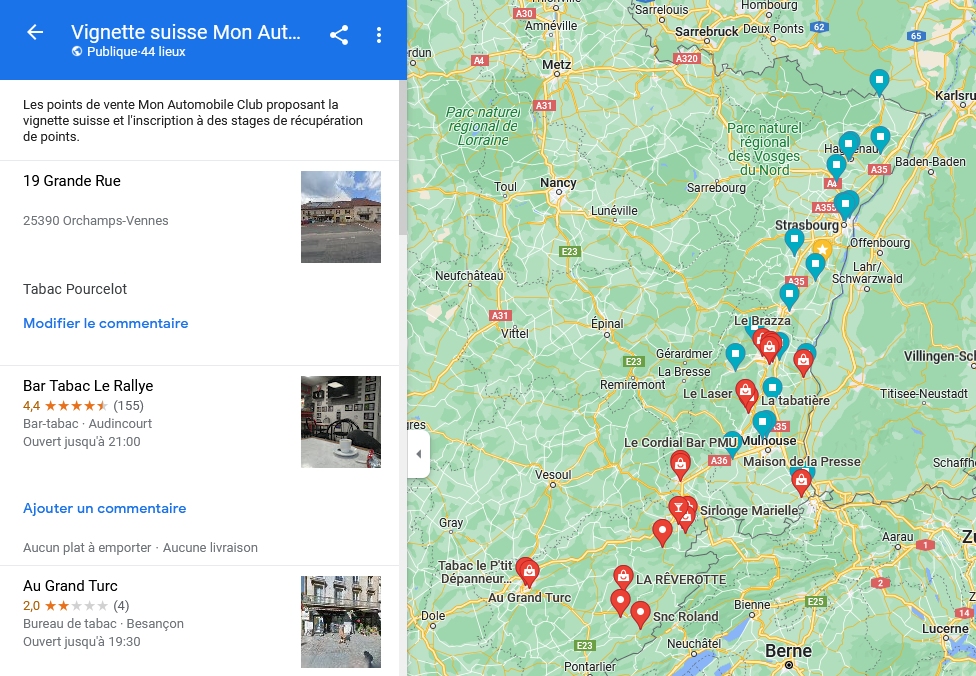Open Bar Tabac Le Rallye photo thumbnail
Viewport: 976px width, 676px height.
point(340,422)
